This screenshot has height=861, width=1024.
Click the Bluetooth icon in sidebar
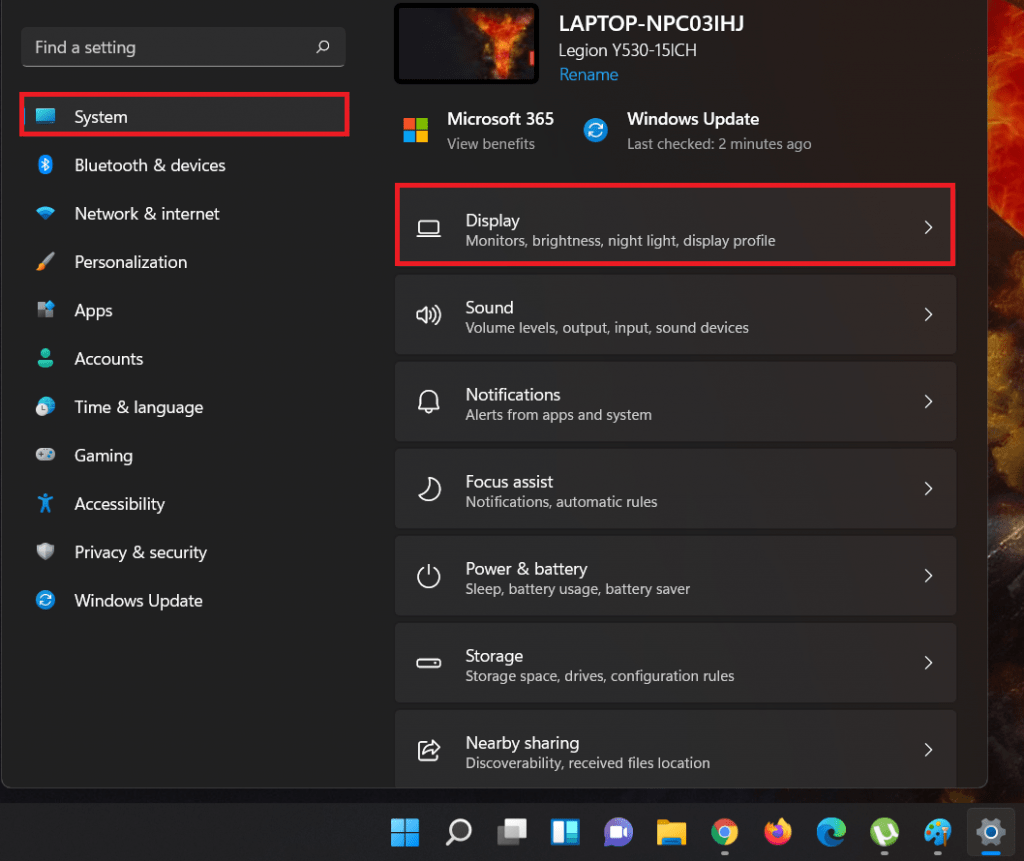click(45, 165)
